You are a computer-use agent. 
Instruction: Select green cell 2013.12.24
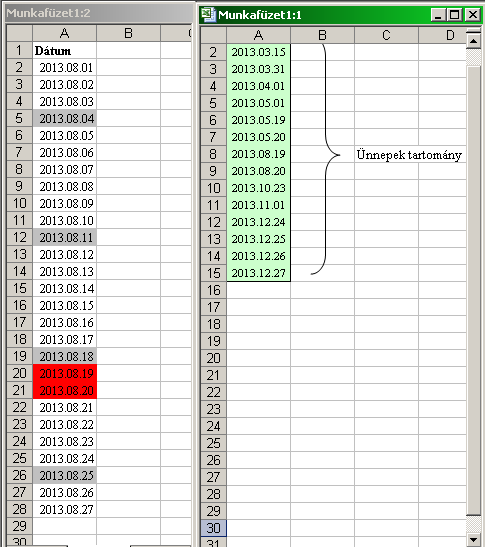[x=259, y=222]
